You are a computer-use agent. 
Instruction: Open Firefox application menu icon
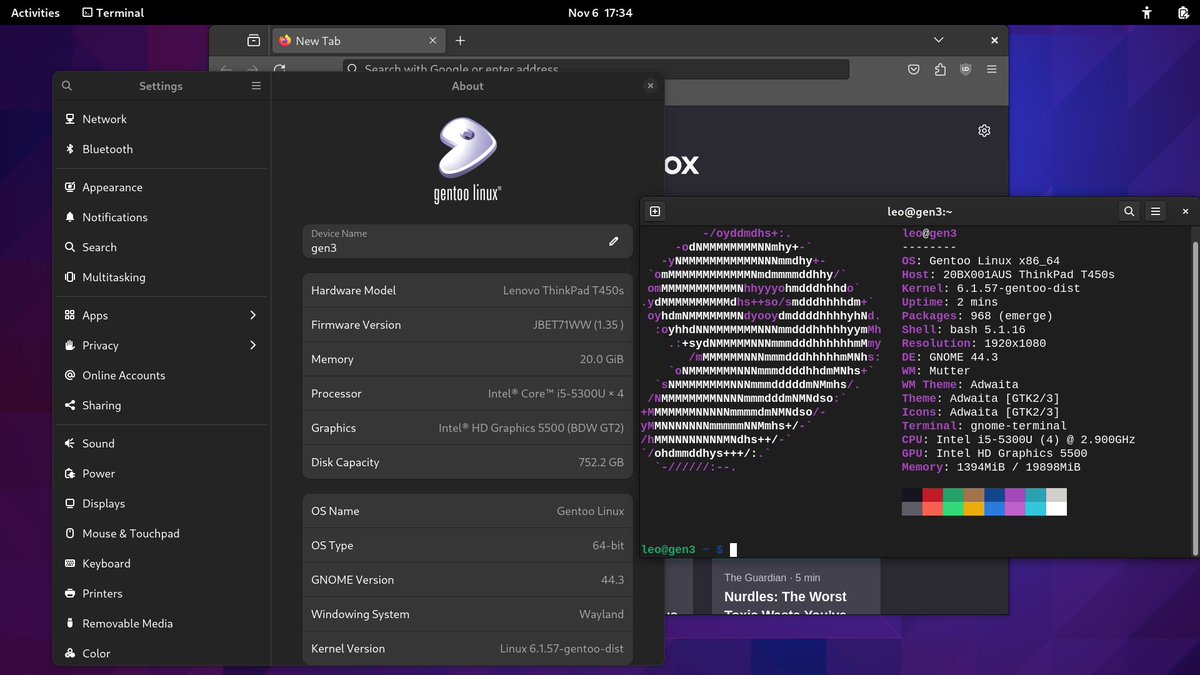tap(992, 69)
